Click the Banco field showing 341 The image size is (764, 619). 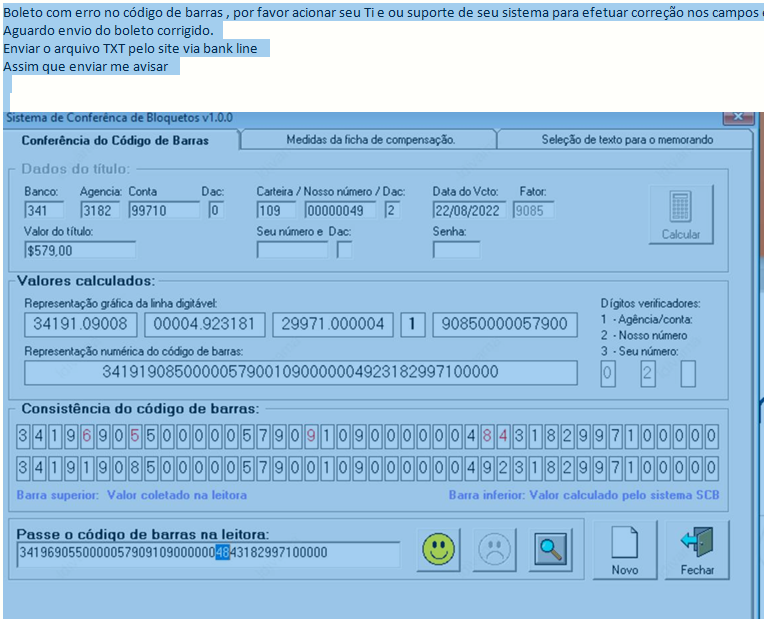pos(44,211)
